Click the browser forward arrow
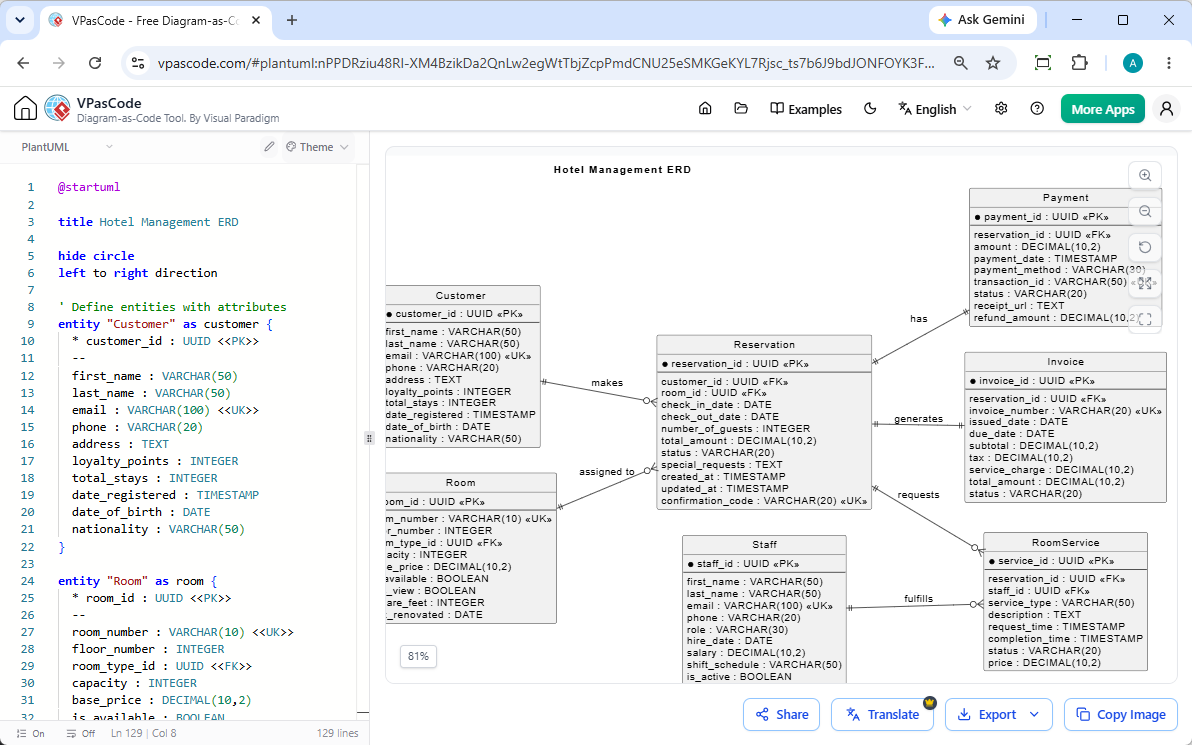This screenshot has width=1192, height=745. [59, 63]
